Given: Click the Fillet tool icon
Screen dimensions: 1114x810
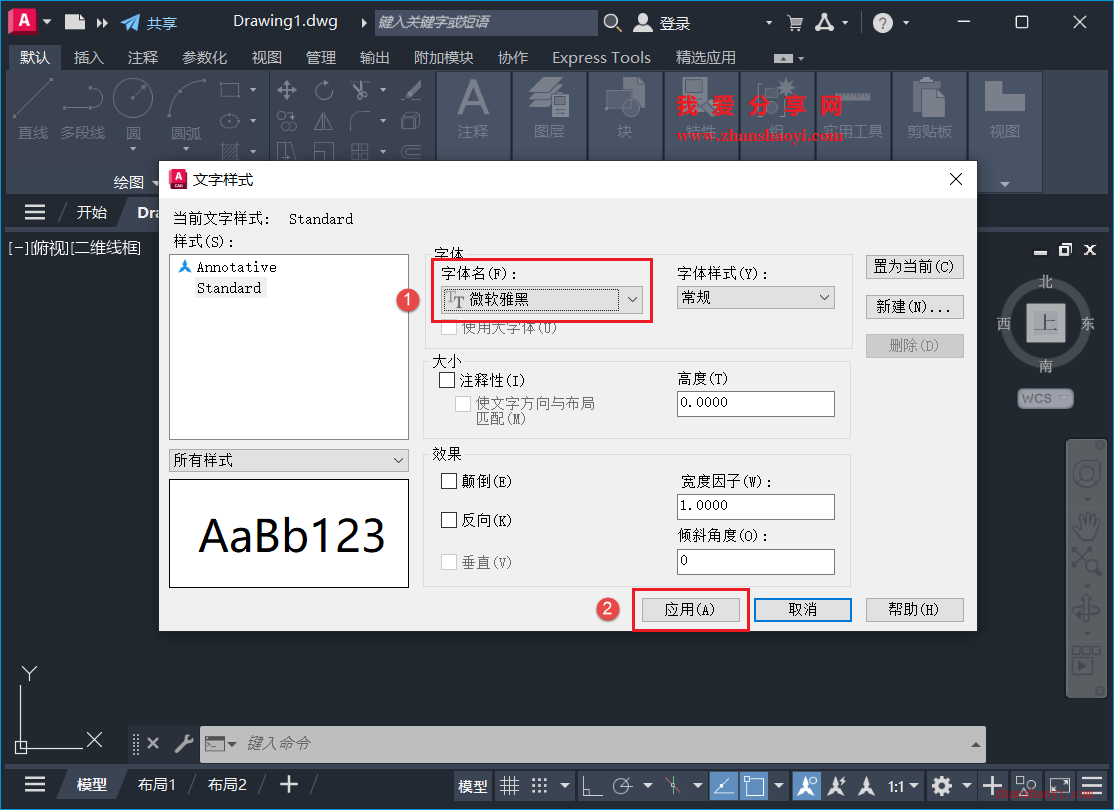Looking at the screenshot, I should point(359,121).
